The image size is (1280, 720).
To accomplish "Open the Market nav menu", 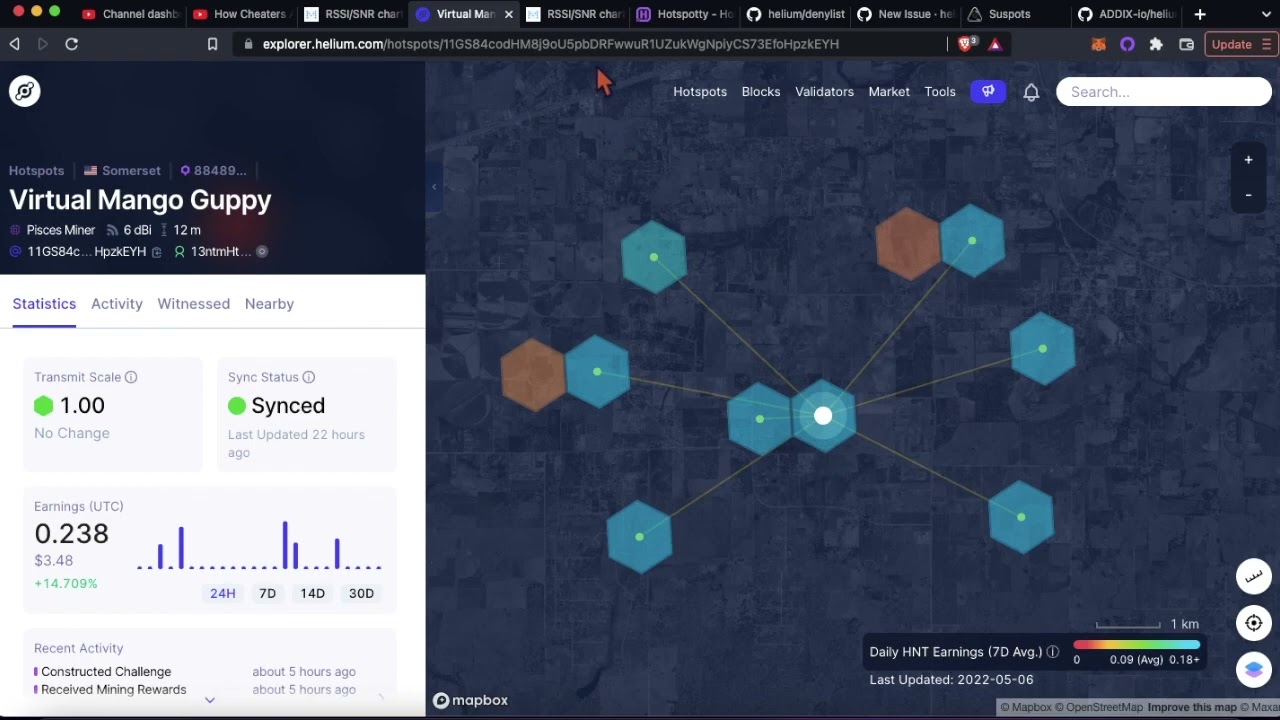I will pos(889,92).
